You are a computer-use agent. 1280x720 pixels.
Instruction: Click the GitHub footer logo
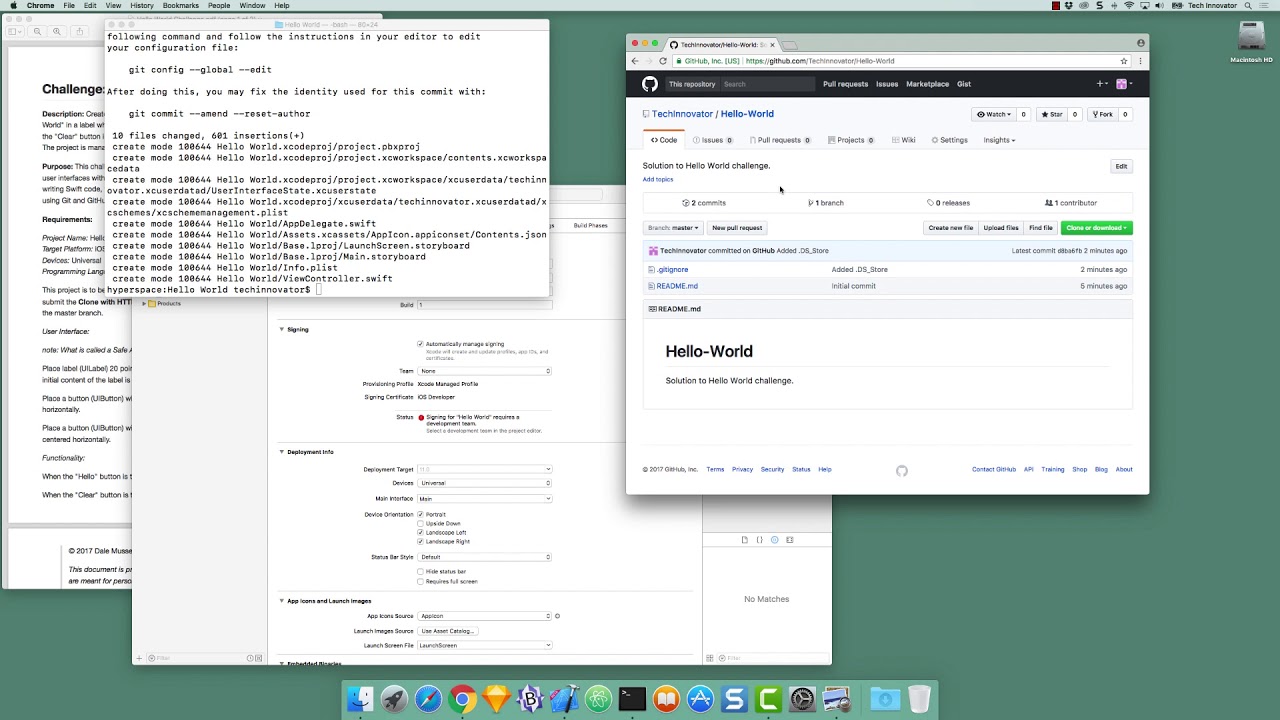pyautogui.click(x=902, y=471)
